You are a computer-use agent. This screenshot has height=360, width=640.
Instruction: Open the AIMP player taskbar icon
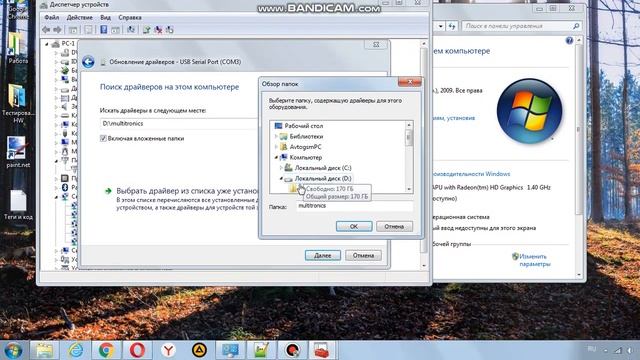click(x=199, y=350)
